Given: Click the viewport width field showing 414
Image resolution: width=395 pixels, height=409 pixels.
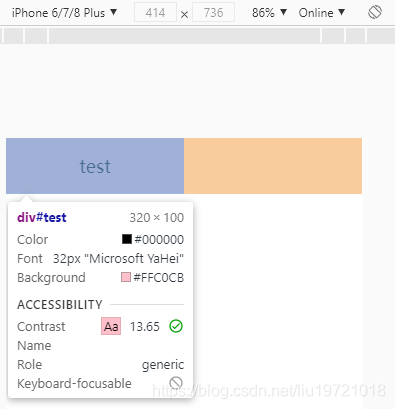Looking at the screenshot, I should tap(155, 13).
